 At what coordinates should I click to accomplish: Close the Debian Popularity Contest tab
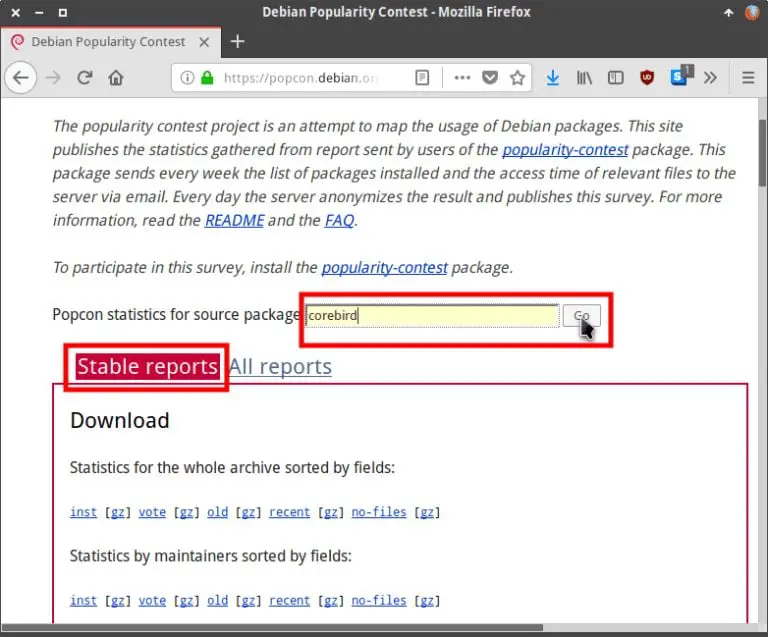pyautogui.click(x=204, y=43)
